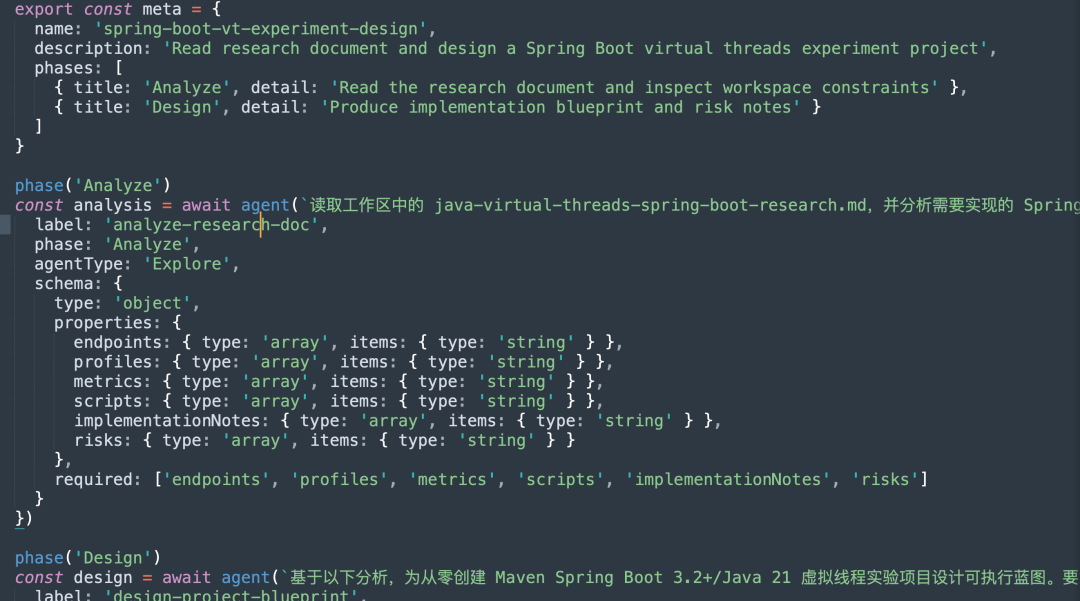The height and width of the screenshot is (601, 1080).
Task: Click the word 'export' on the first line
Action: pyautogui.click(x=43, y=9)
